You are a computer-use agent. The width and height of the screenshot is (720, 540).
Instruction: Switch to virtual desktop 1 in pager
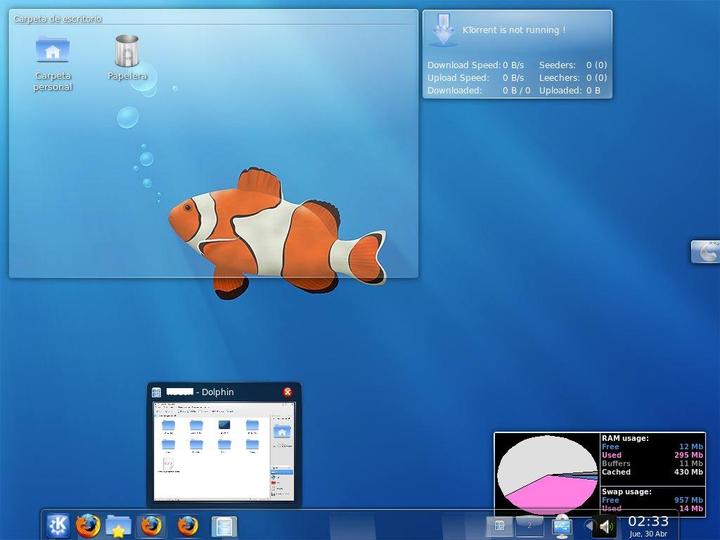point(500,526)
